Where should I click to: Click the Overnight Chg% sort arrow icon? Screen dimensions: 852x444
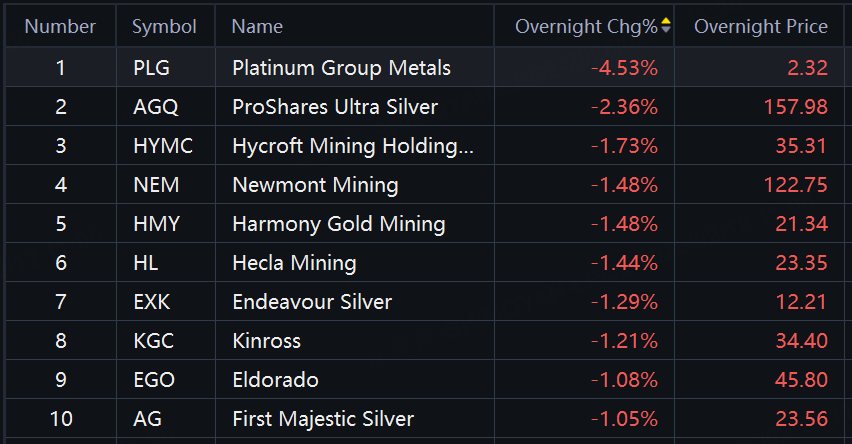pos(666,25)
